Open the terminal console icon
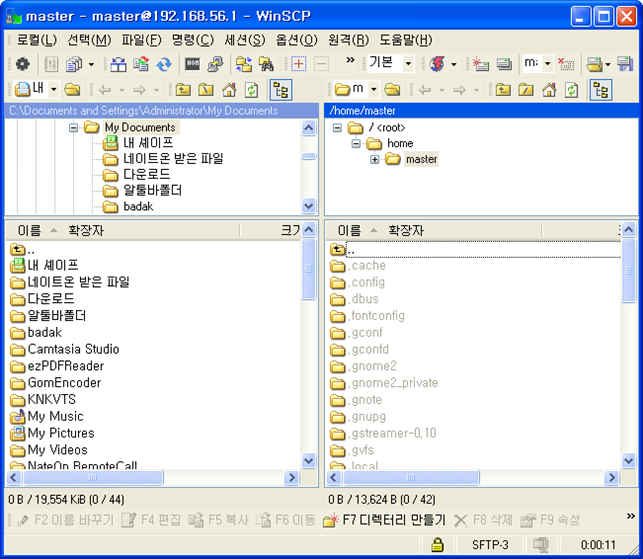Image resolution: width=643 pixels, height=559 pixels. point(192,64)
